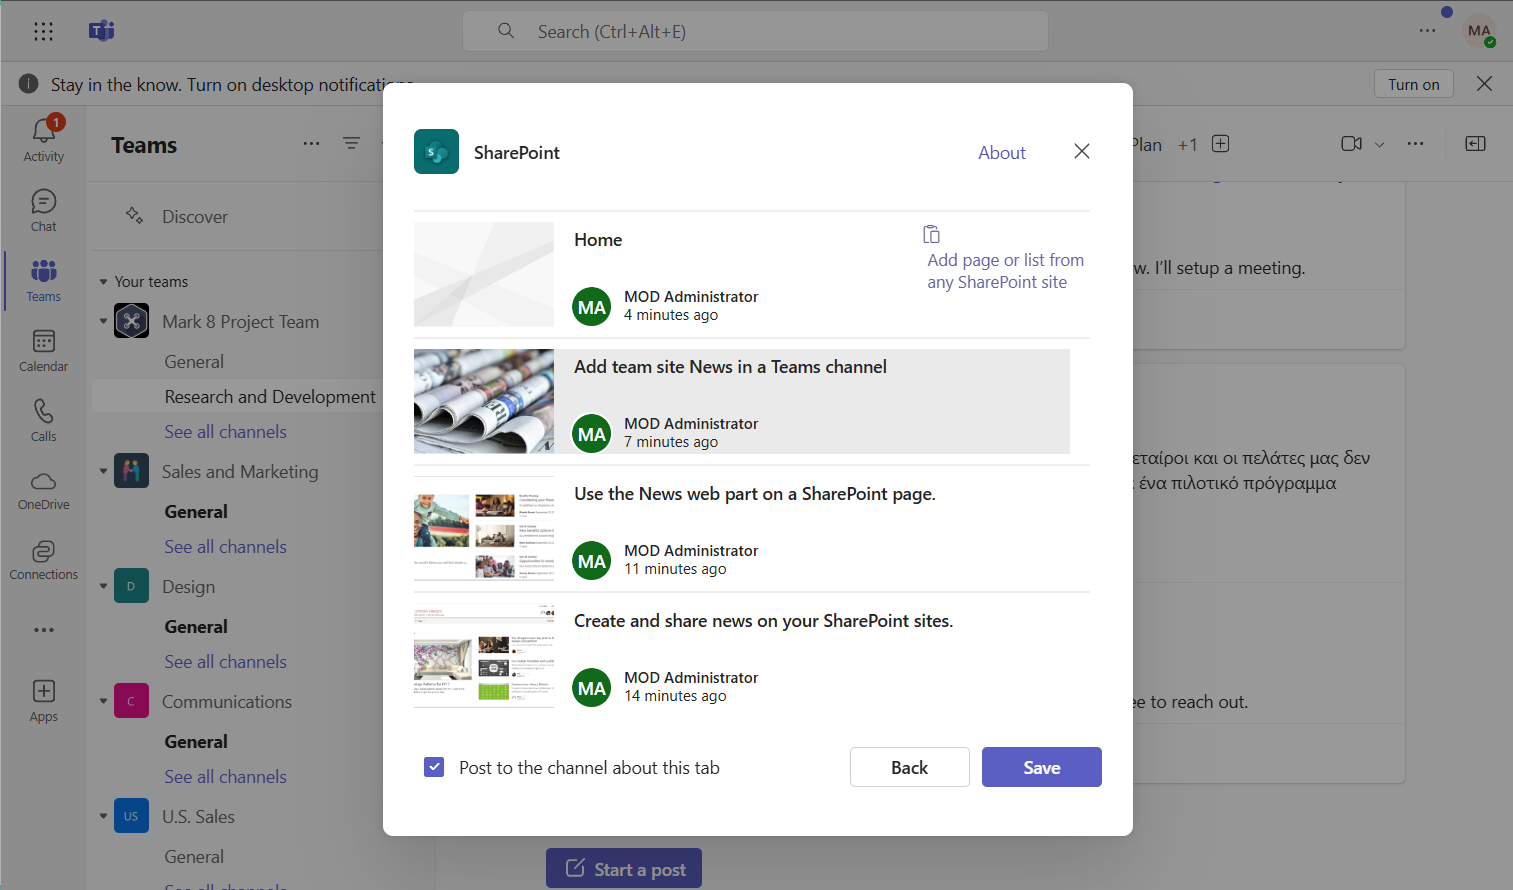The height and width of the screenshot is (890, 1513).
Task: Select the General channel under Sales and Marketing
Action: point(196,511)
